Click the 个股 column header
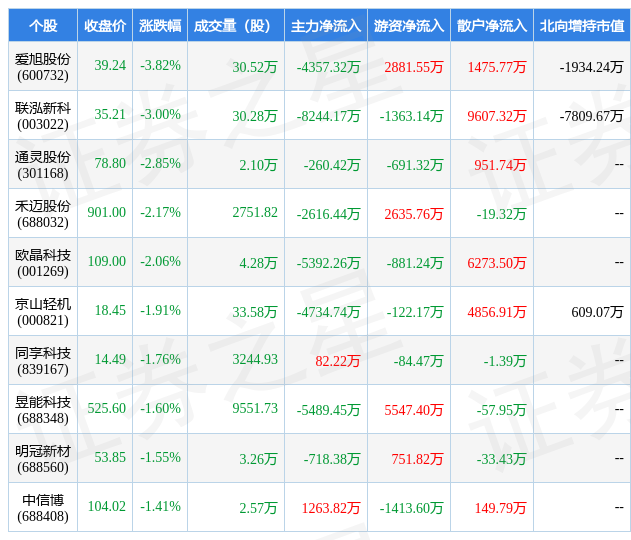Image resolution: width=631 pixels, height=540 pixels. pos(43,26)
